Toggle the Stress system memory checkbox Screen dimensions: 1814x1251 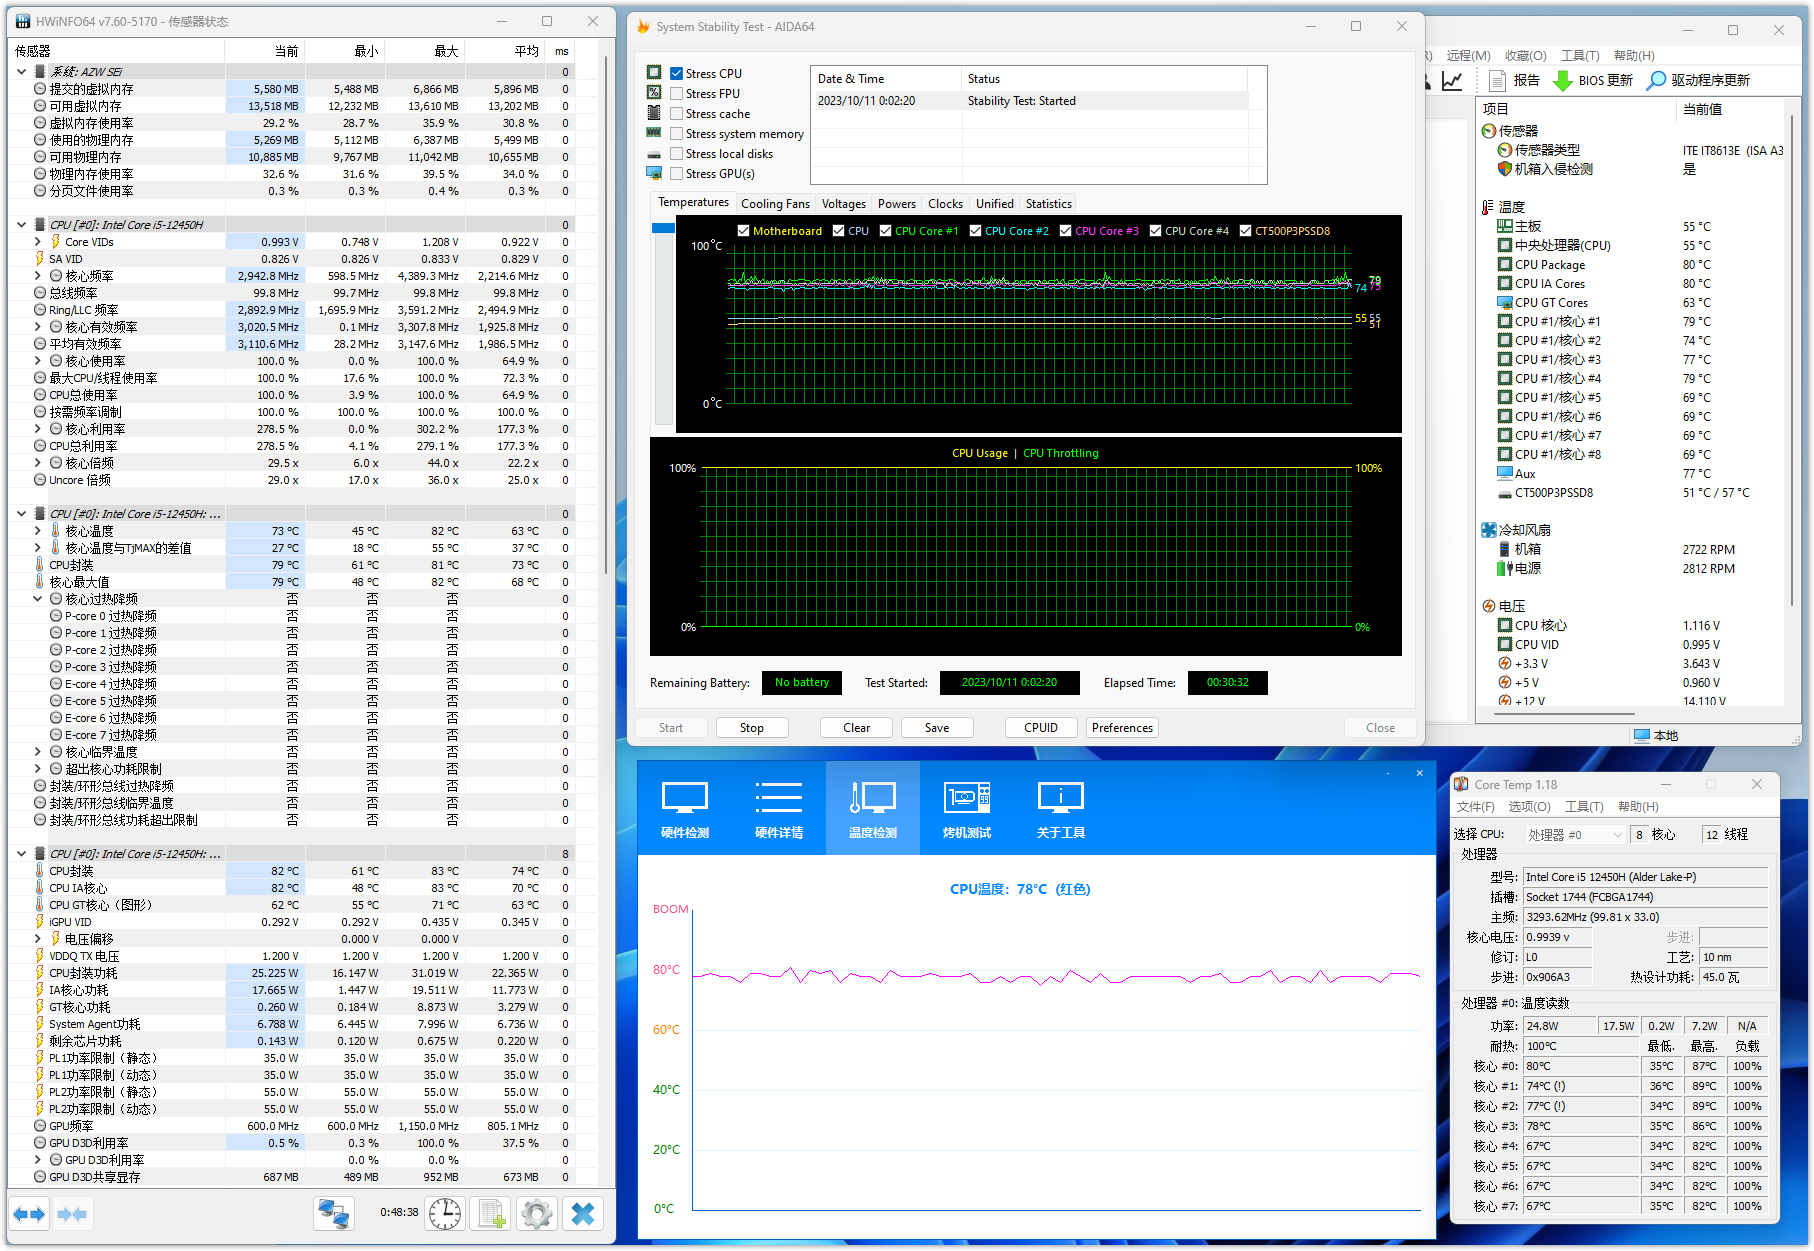click(677, 134)
